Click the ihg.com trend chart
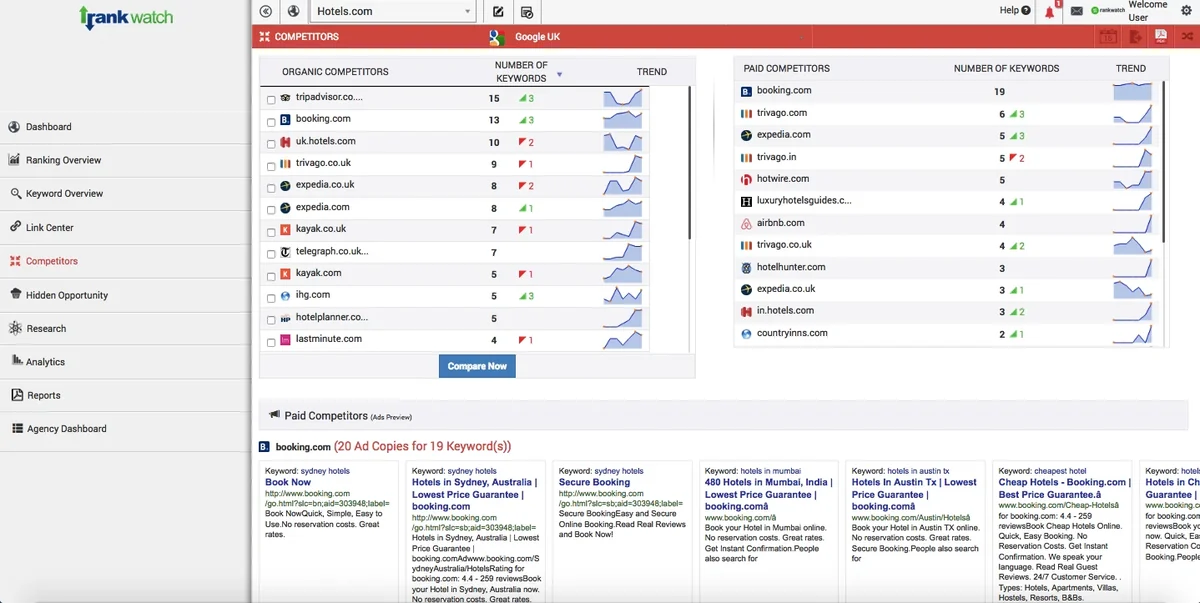The width and height of the screenshot is (1200, 603). (x=622, y=295)
